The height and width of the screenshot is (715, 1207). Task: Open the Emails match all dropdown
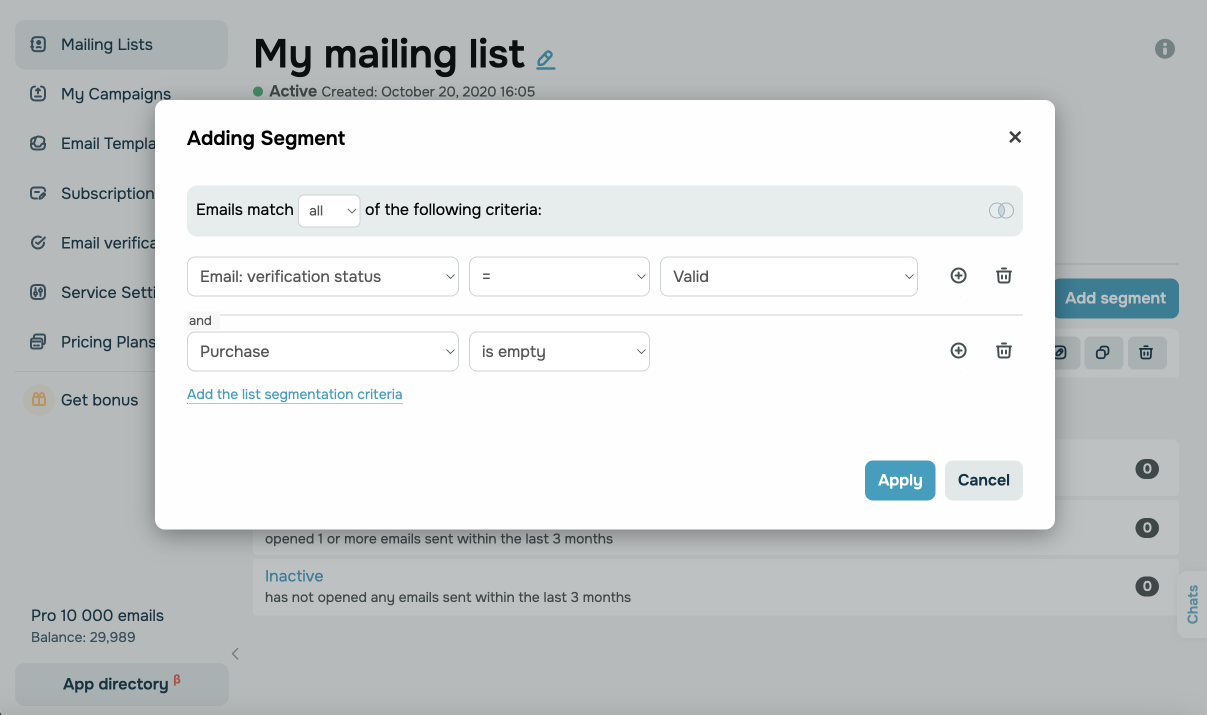coord(329,211)
